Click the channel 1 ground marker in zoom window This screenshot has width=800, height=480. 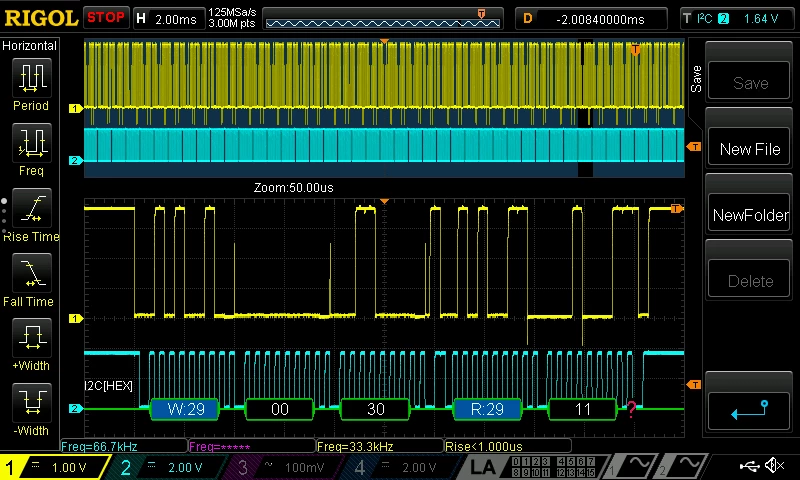point(76,318)
